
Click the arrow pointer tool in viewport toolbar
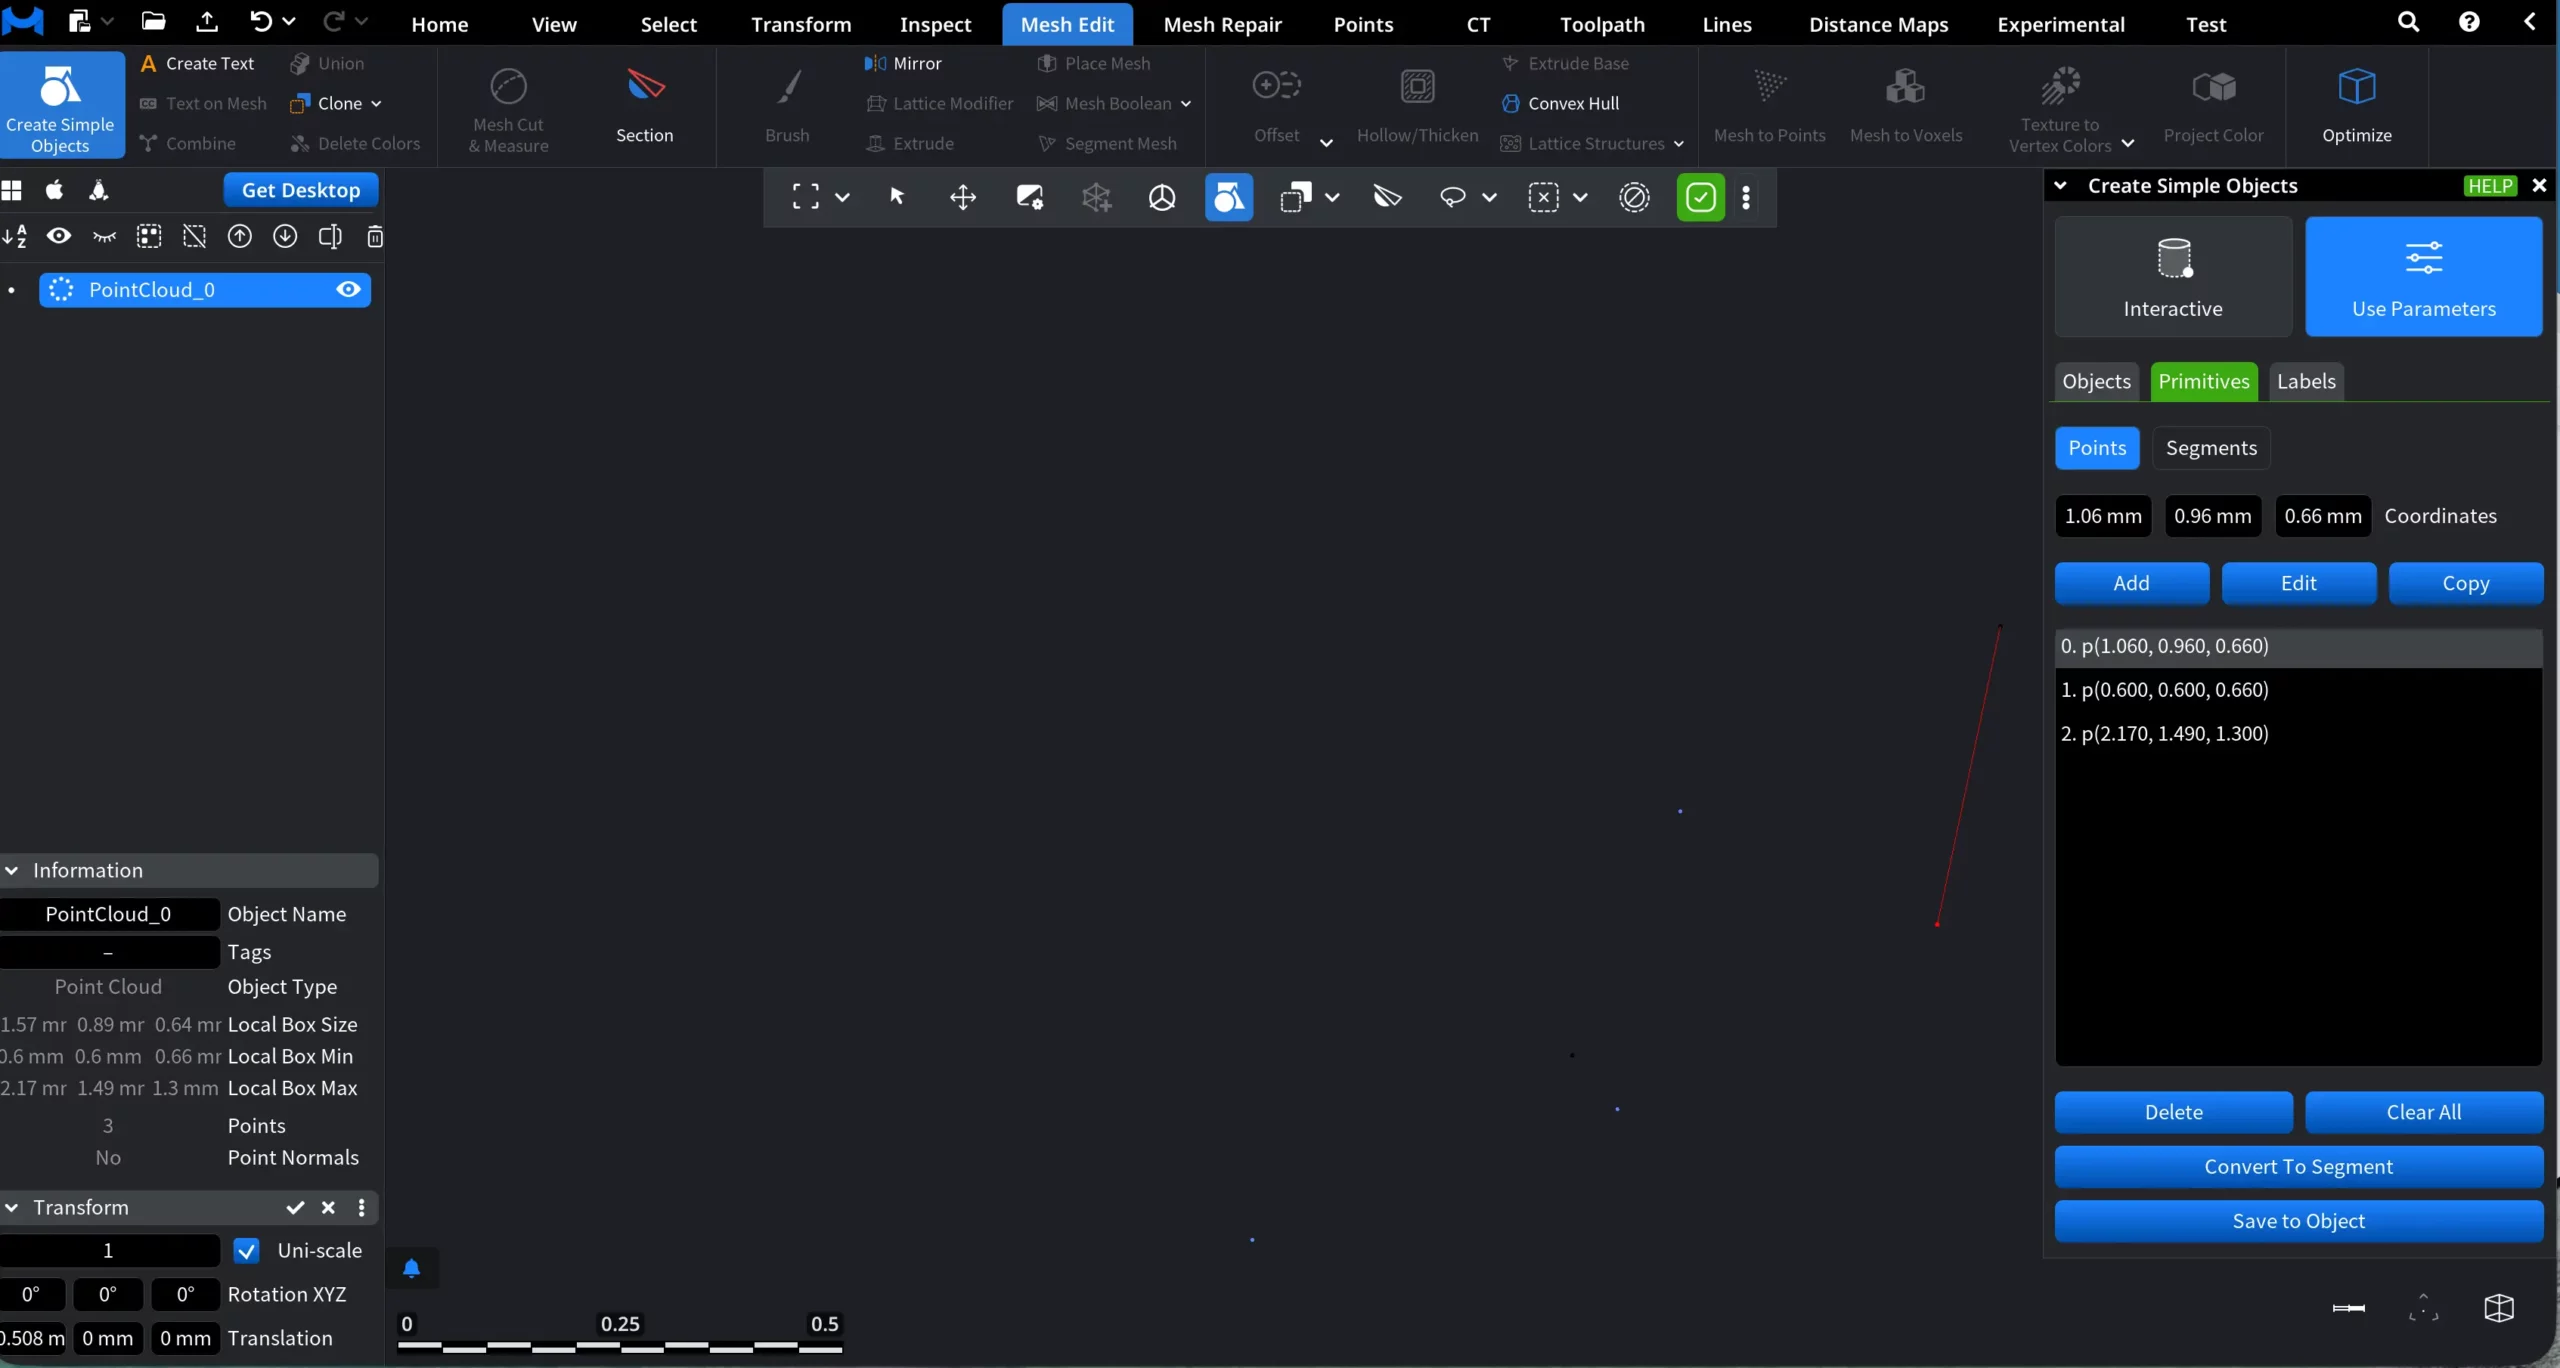897,197
